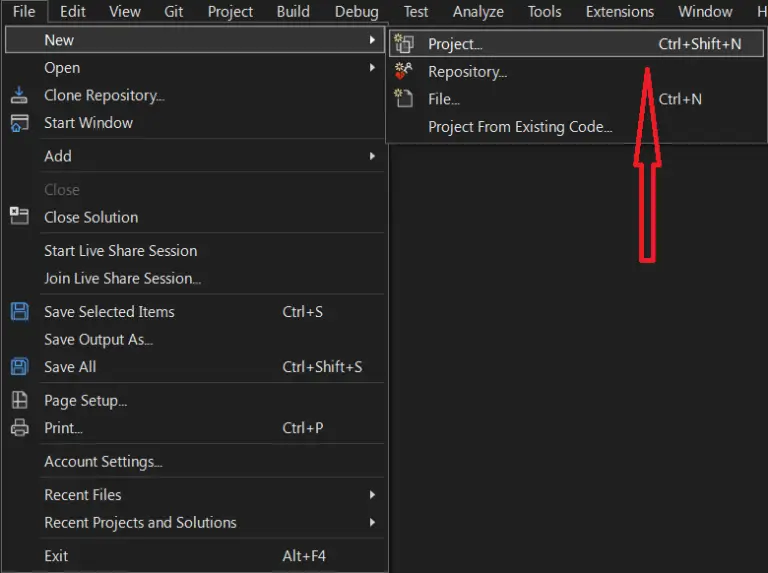The width and height of the screenshot is (768, 573).
Task: Select Recent Files entry
Action: 194,495
